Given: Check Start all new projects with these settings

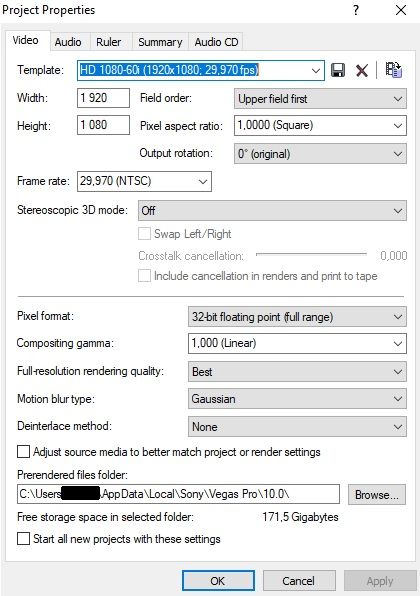Looking at the screenshot, I should (24, 539).
